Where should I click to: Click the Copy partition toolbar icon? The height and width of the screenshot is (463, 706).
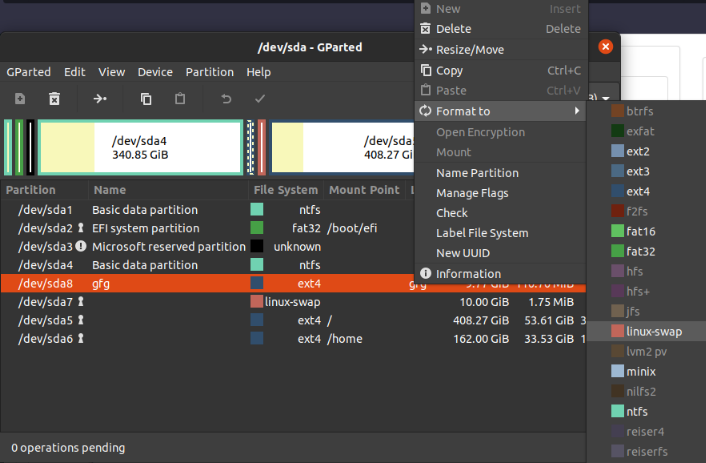click(x=146, y=98)
